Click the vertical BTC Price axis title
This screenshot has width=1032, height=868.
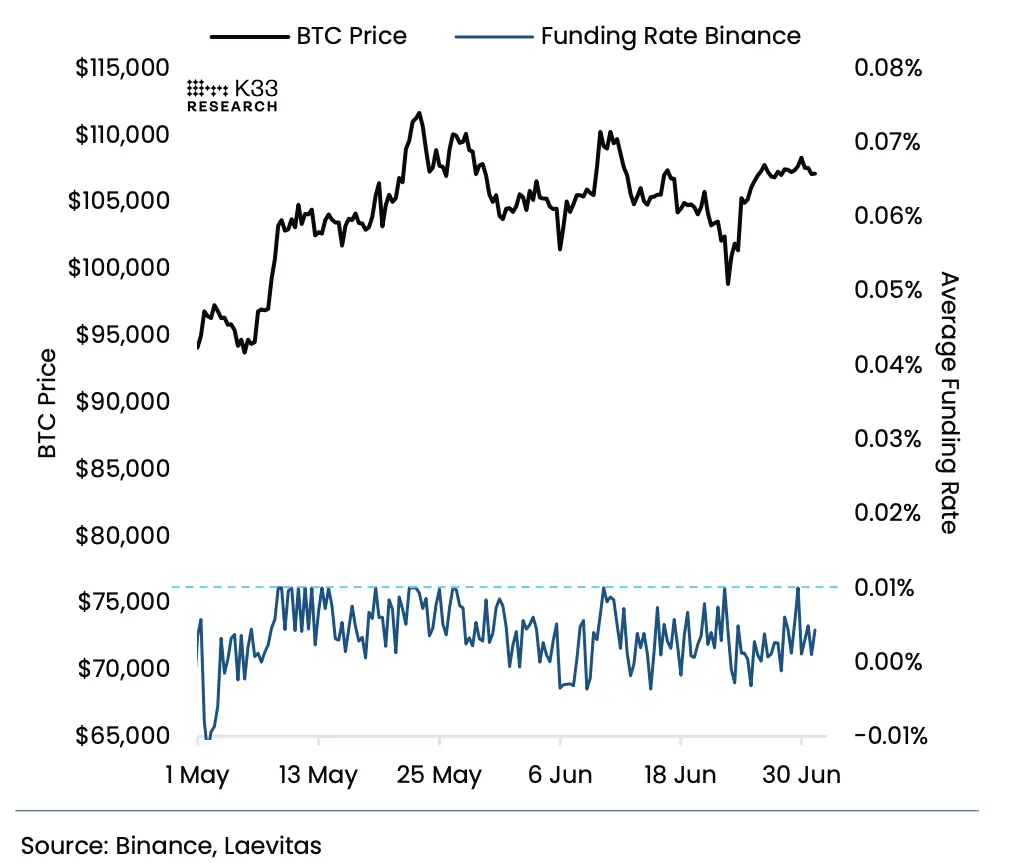click(47, 404)
